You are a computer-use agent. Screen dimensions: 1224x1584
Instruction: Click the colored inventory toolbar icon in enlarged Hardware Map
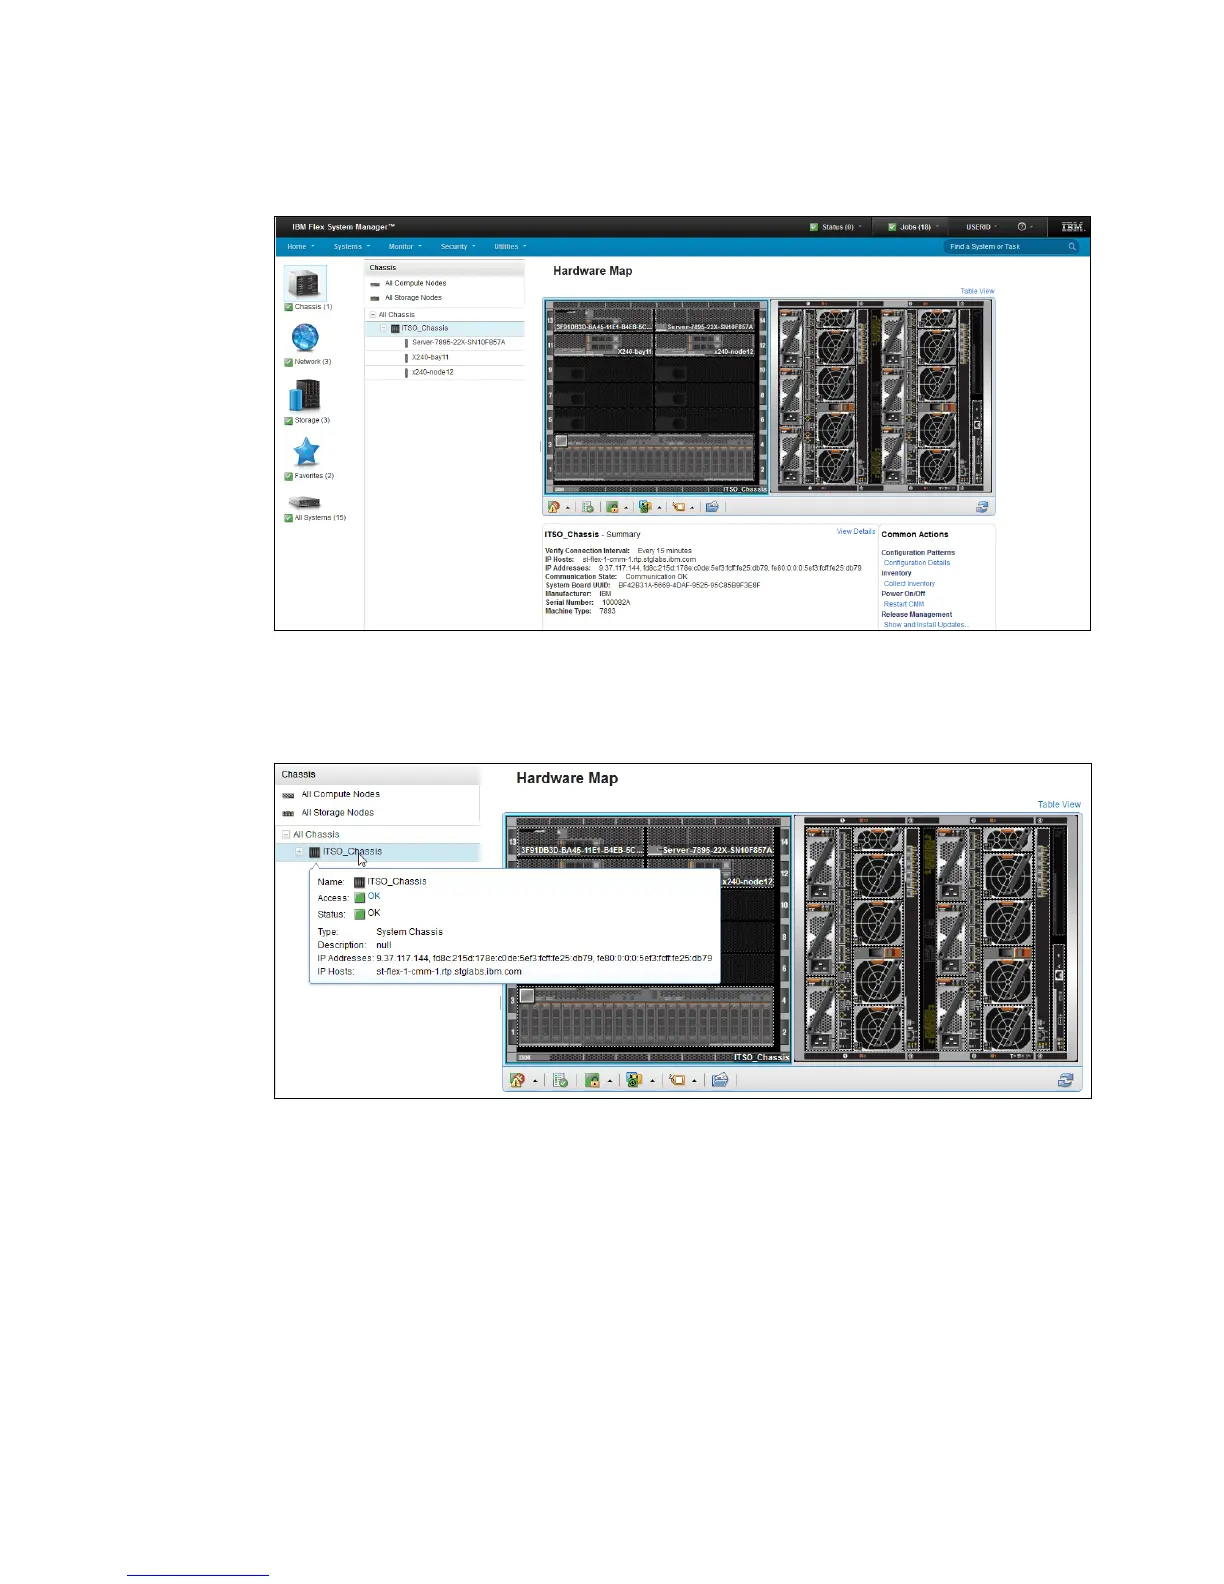tap(633, 1080)
